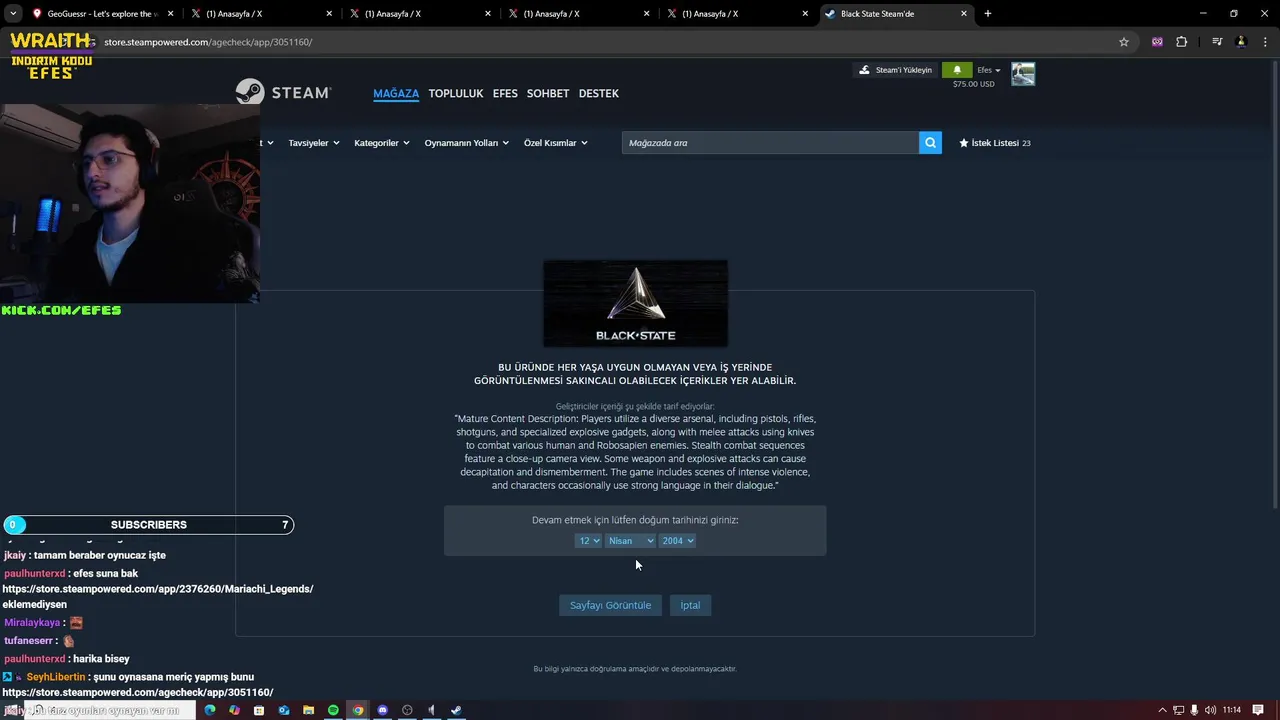
Task: Open OBS Studio from the taskbar
Action: click(x=407, y=710)
